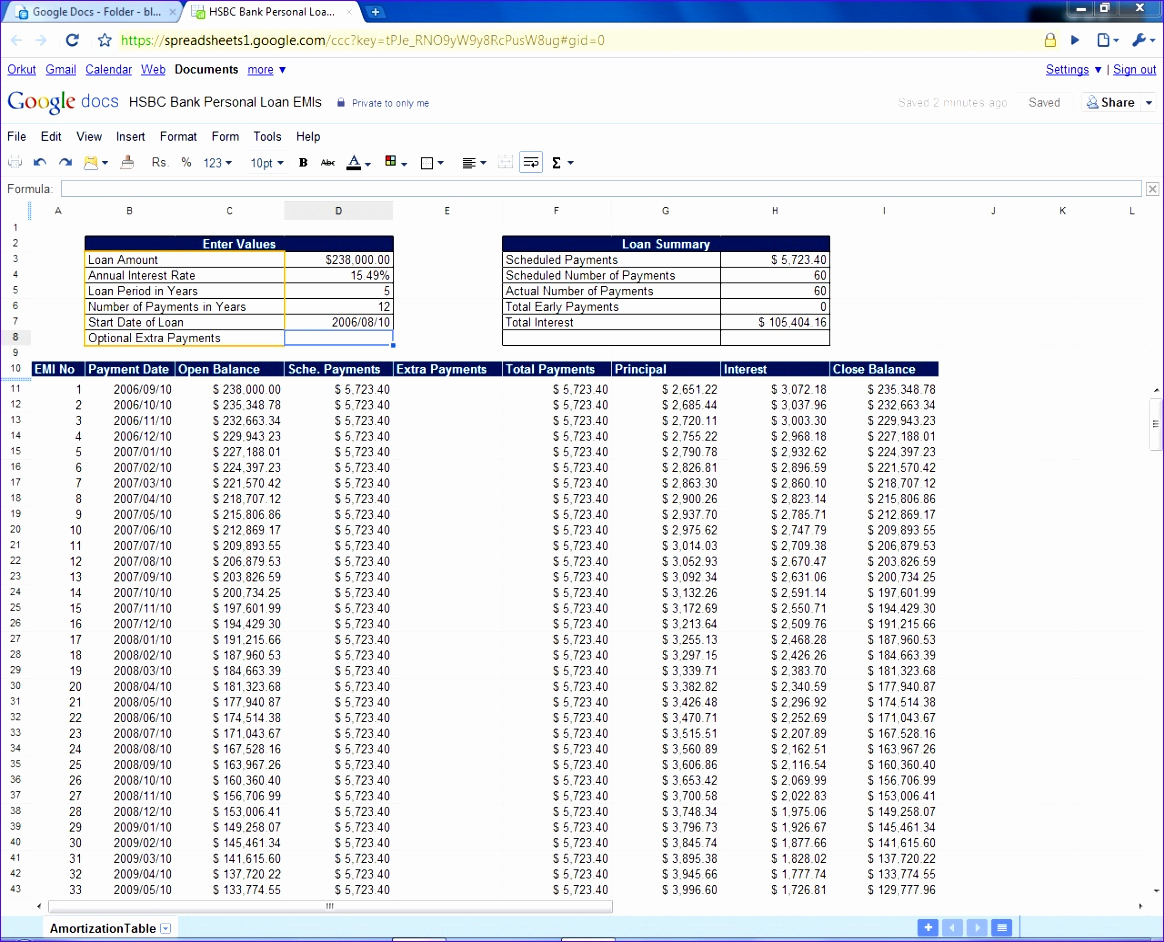Screen dimensions: 1164x942
Task: Click the Share button
Action: [1111, 102]
